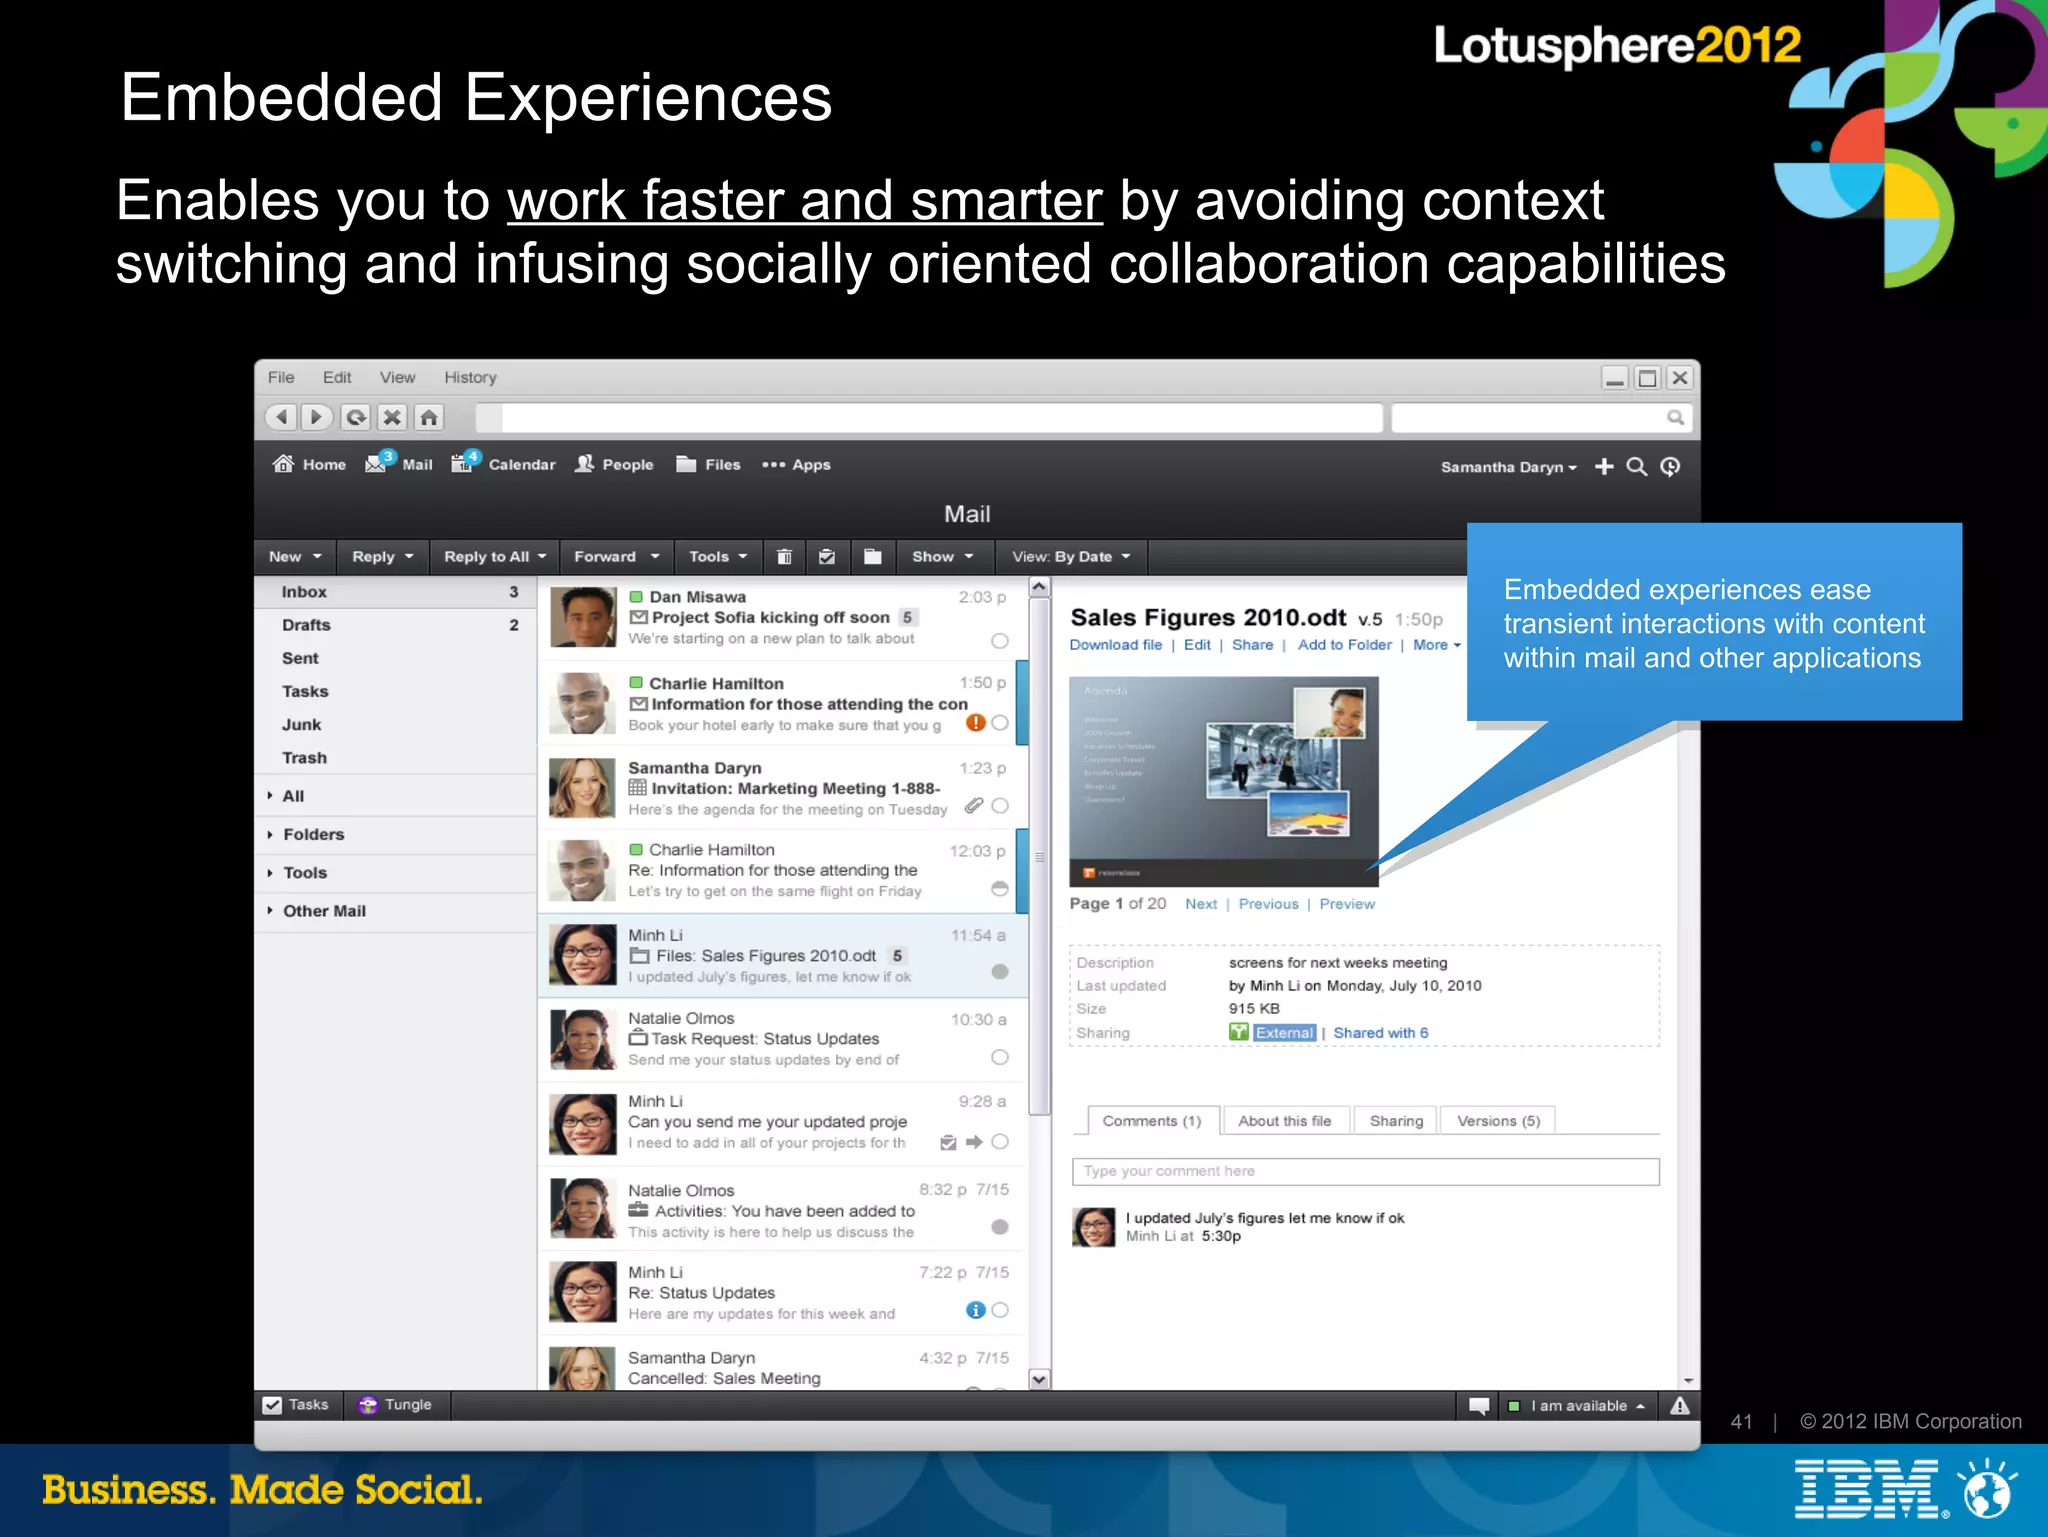
Task: Click the Add to Folder link
Action: (x=1345, y=645)
